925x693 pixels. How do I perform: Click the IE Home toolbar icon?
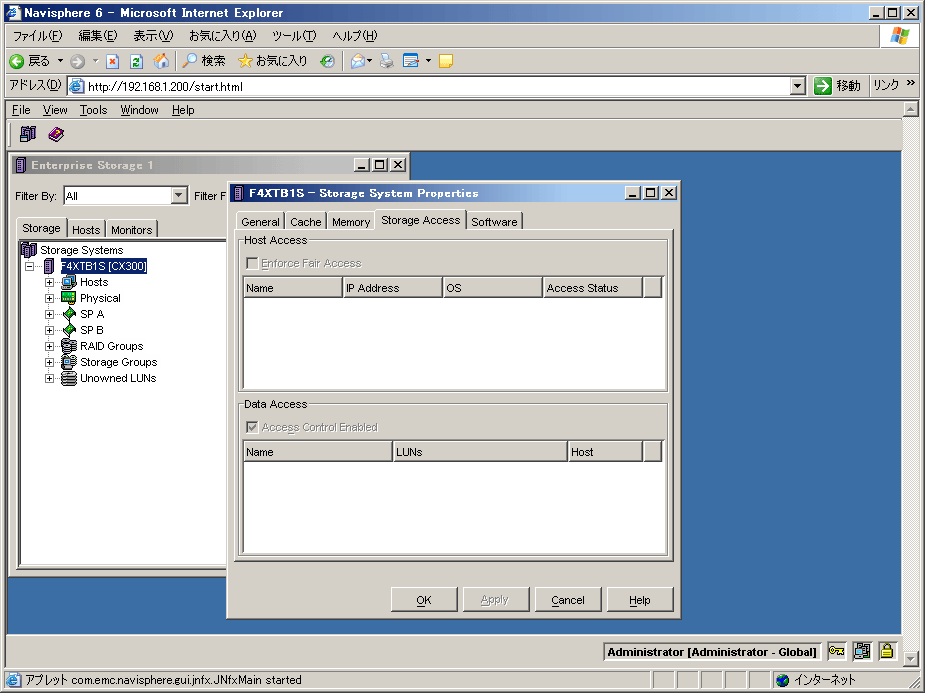point(161,61)
